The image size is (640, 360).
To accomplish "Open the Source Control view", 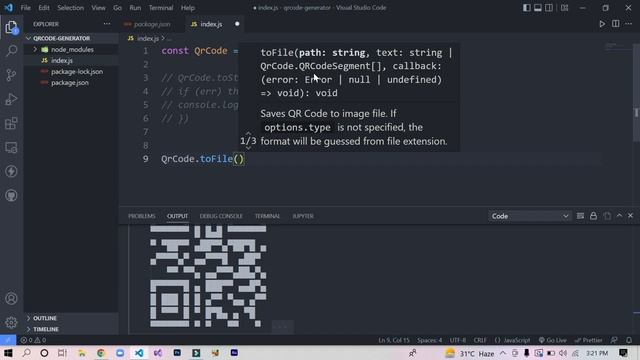I will pos(11,75).
